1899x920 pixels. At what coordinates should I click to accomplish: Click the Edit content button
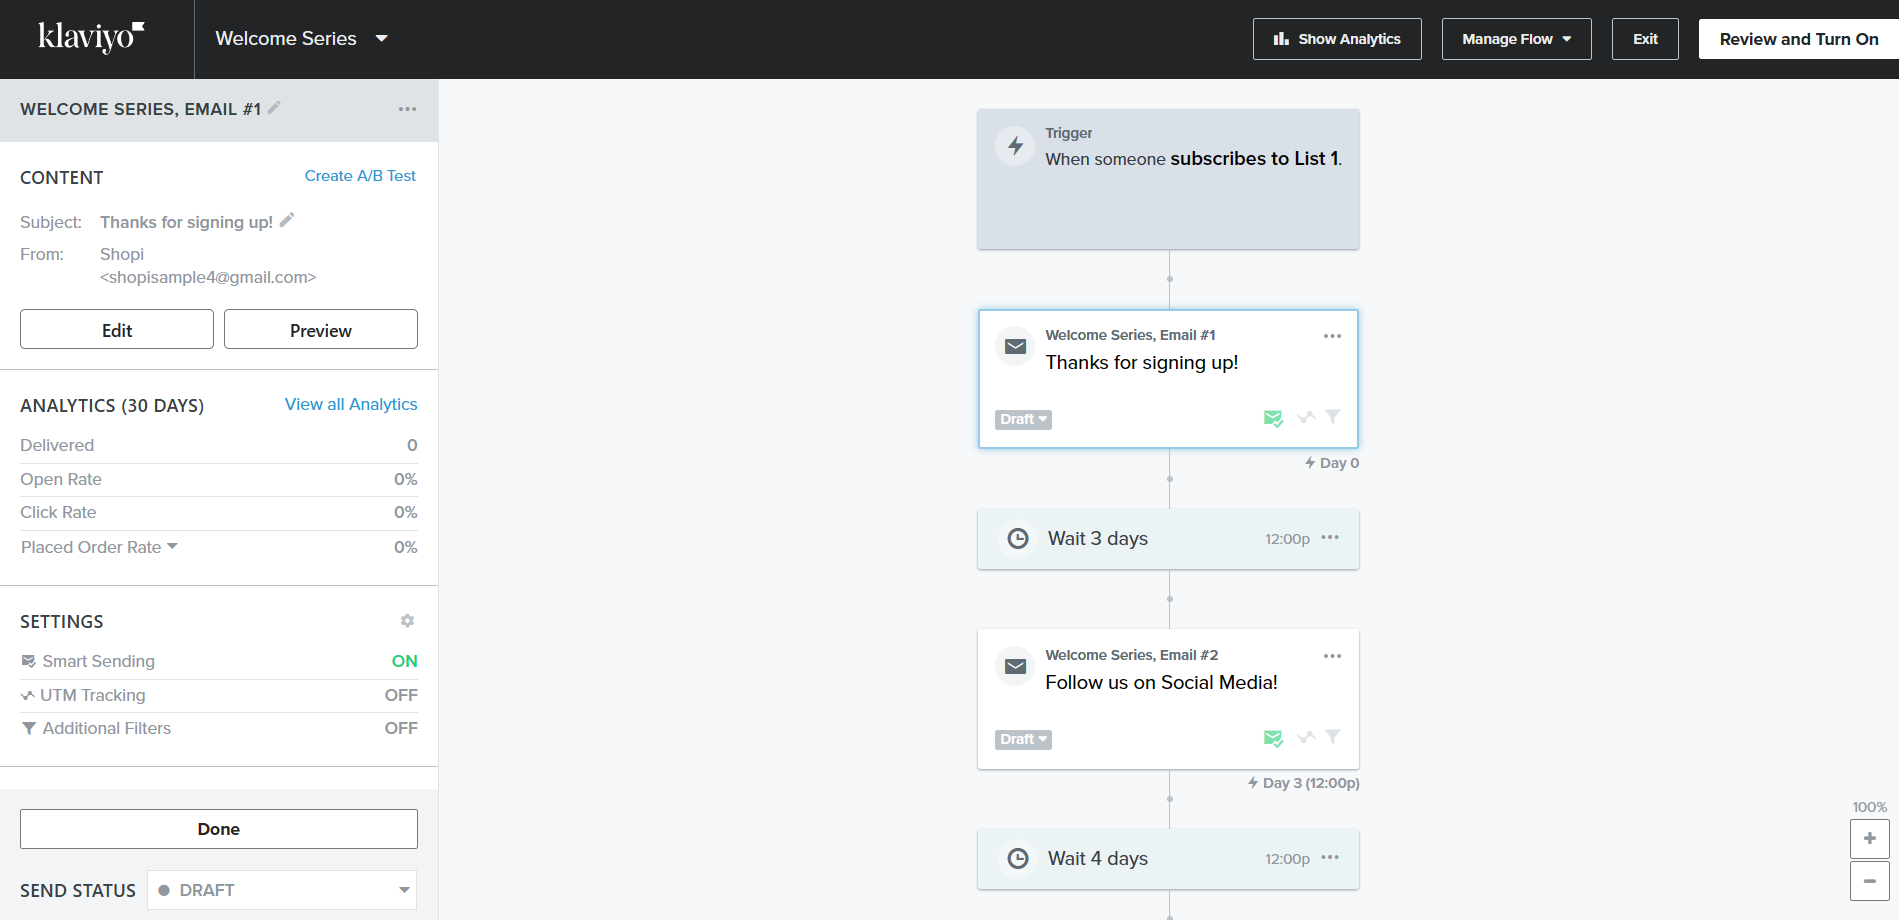coord(117,329)
